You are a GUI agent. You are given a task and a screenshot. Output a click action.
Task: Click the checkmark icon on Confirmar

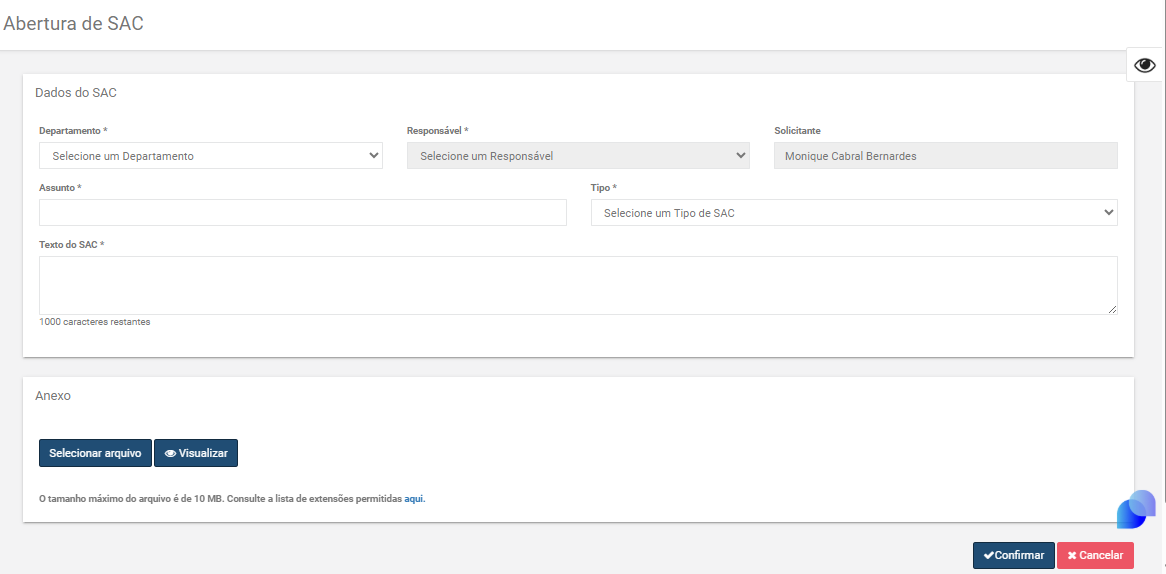[x=988, y=555]
